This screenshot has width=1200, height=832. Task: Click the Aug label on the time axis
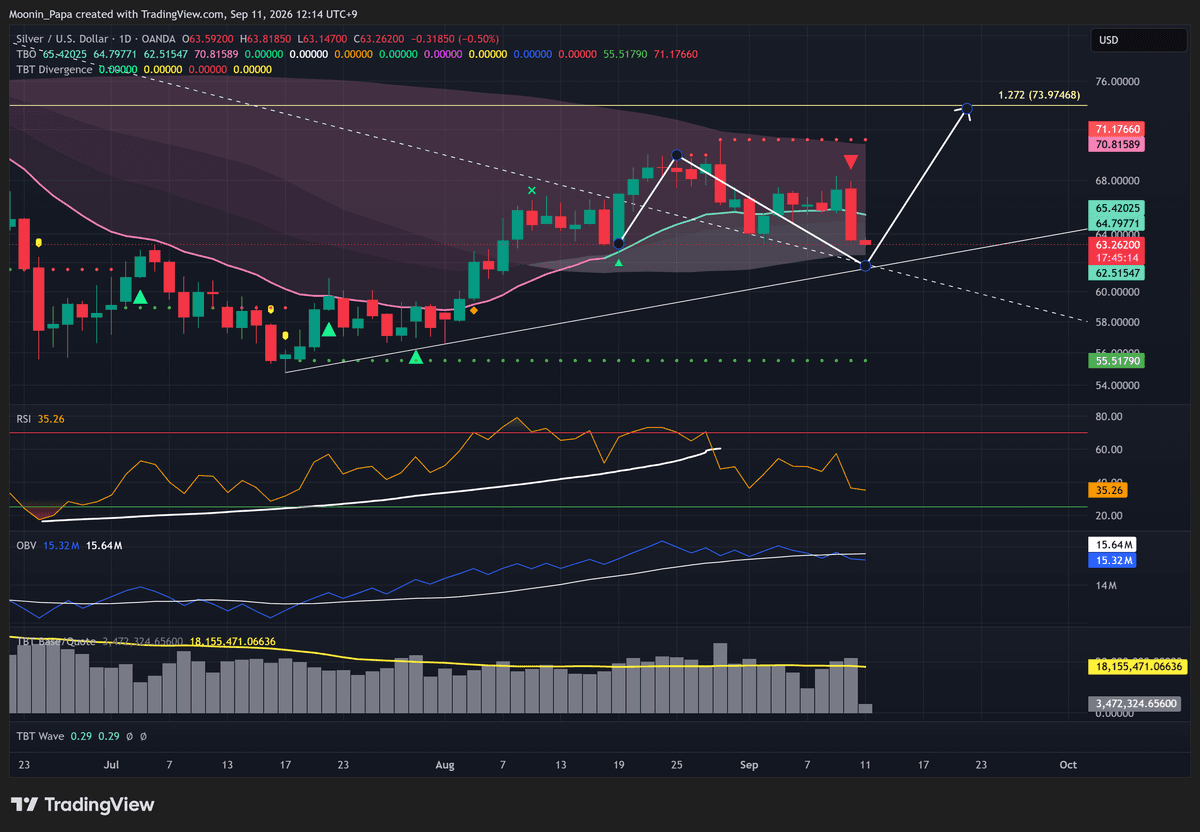[x=446, y=765]
